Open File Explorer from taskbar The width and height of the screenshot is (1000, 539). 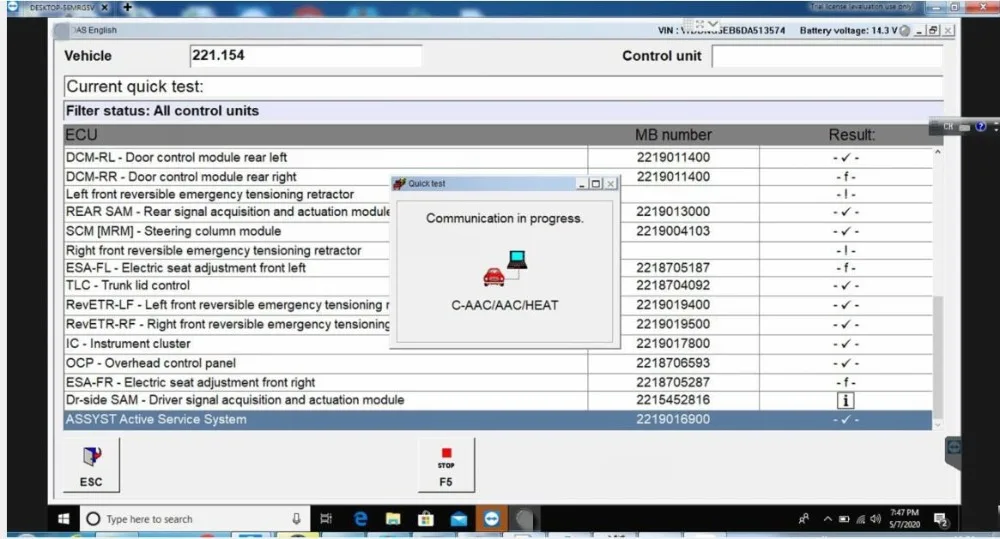393,519
